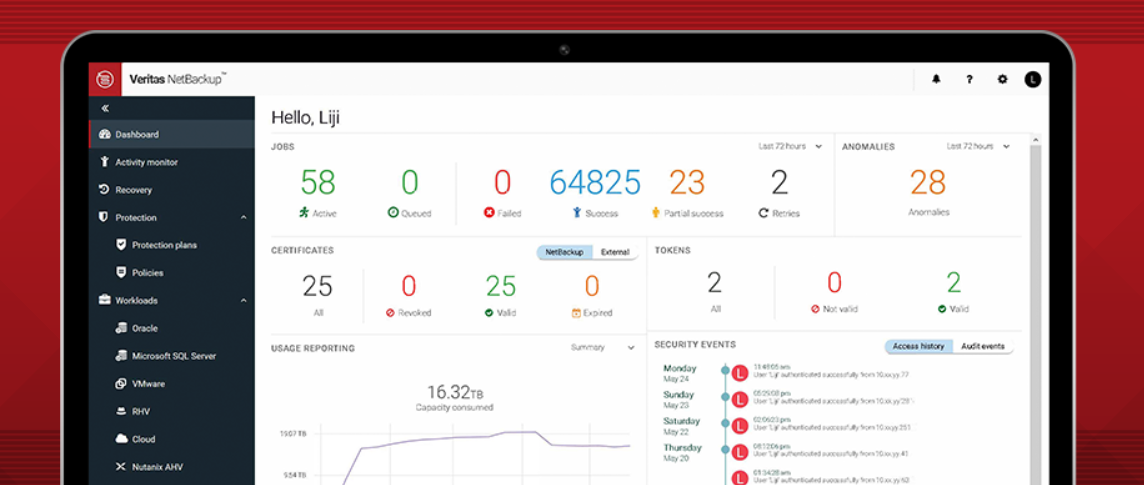This screenshot has height=485, width=1144.
Task: Click the 64825 Success jobs count
Action: pyautogui.click(x=595, y=183)
